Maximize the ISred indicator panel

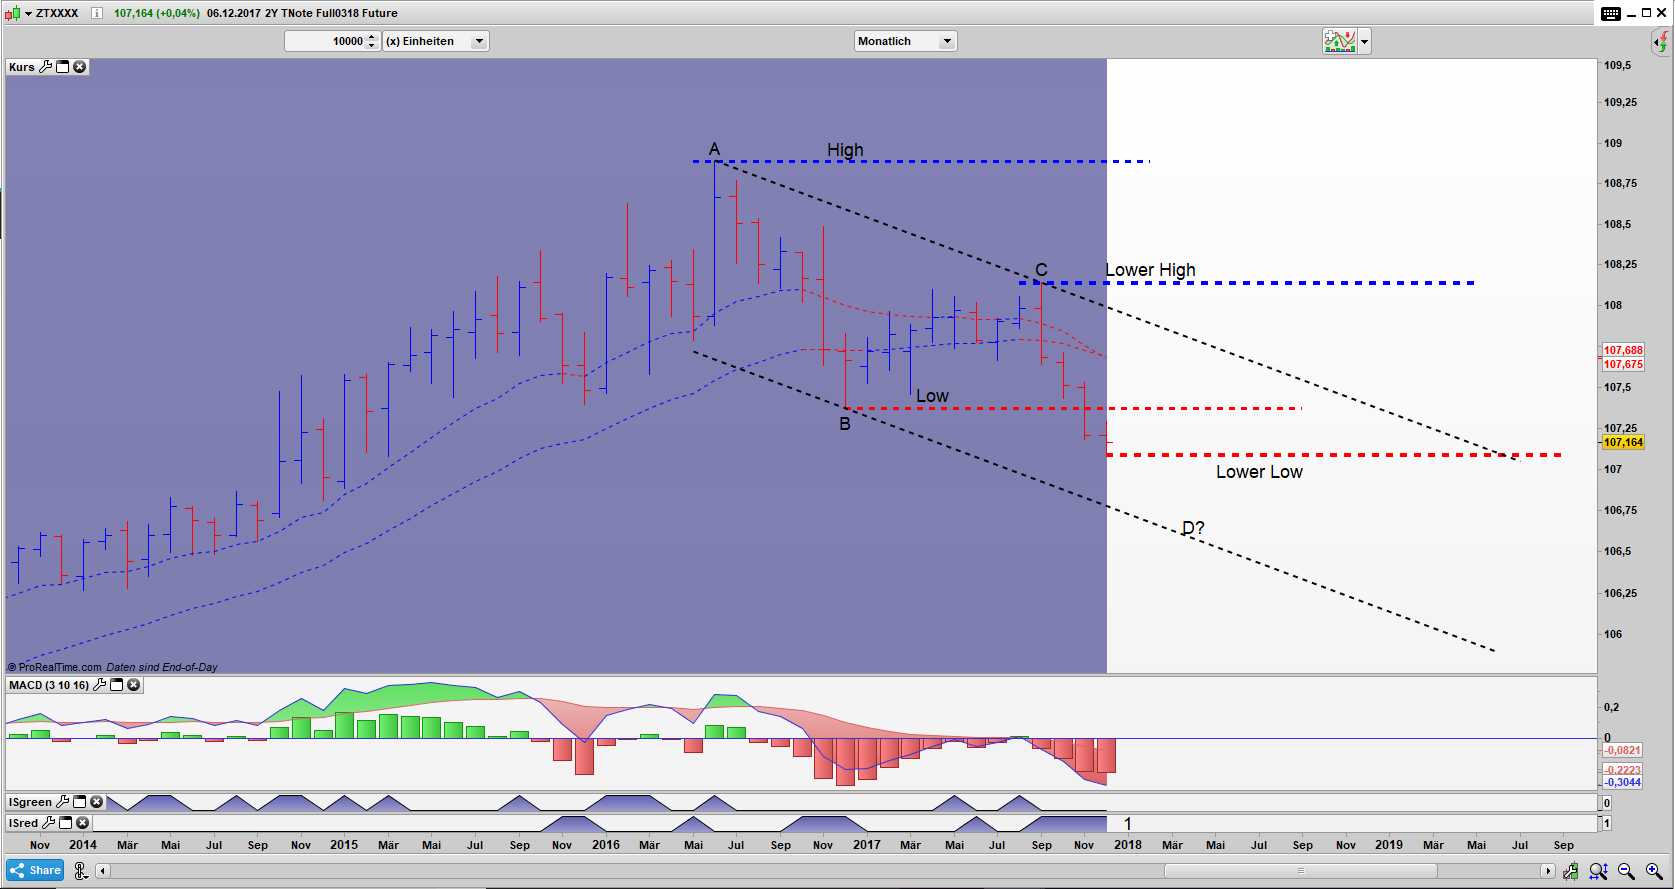click(x=65, y=823)
